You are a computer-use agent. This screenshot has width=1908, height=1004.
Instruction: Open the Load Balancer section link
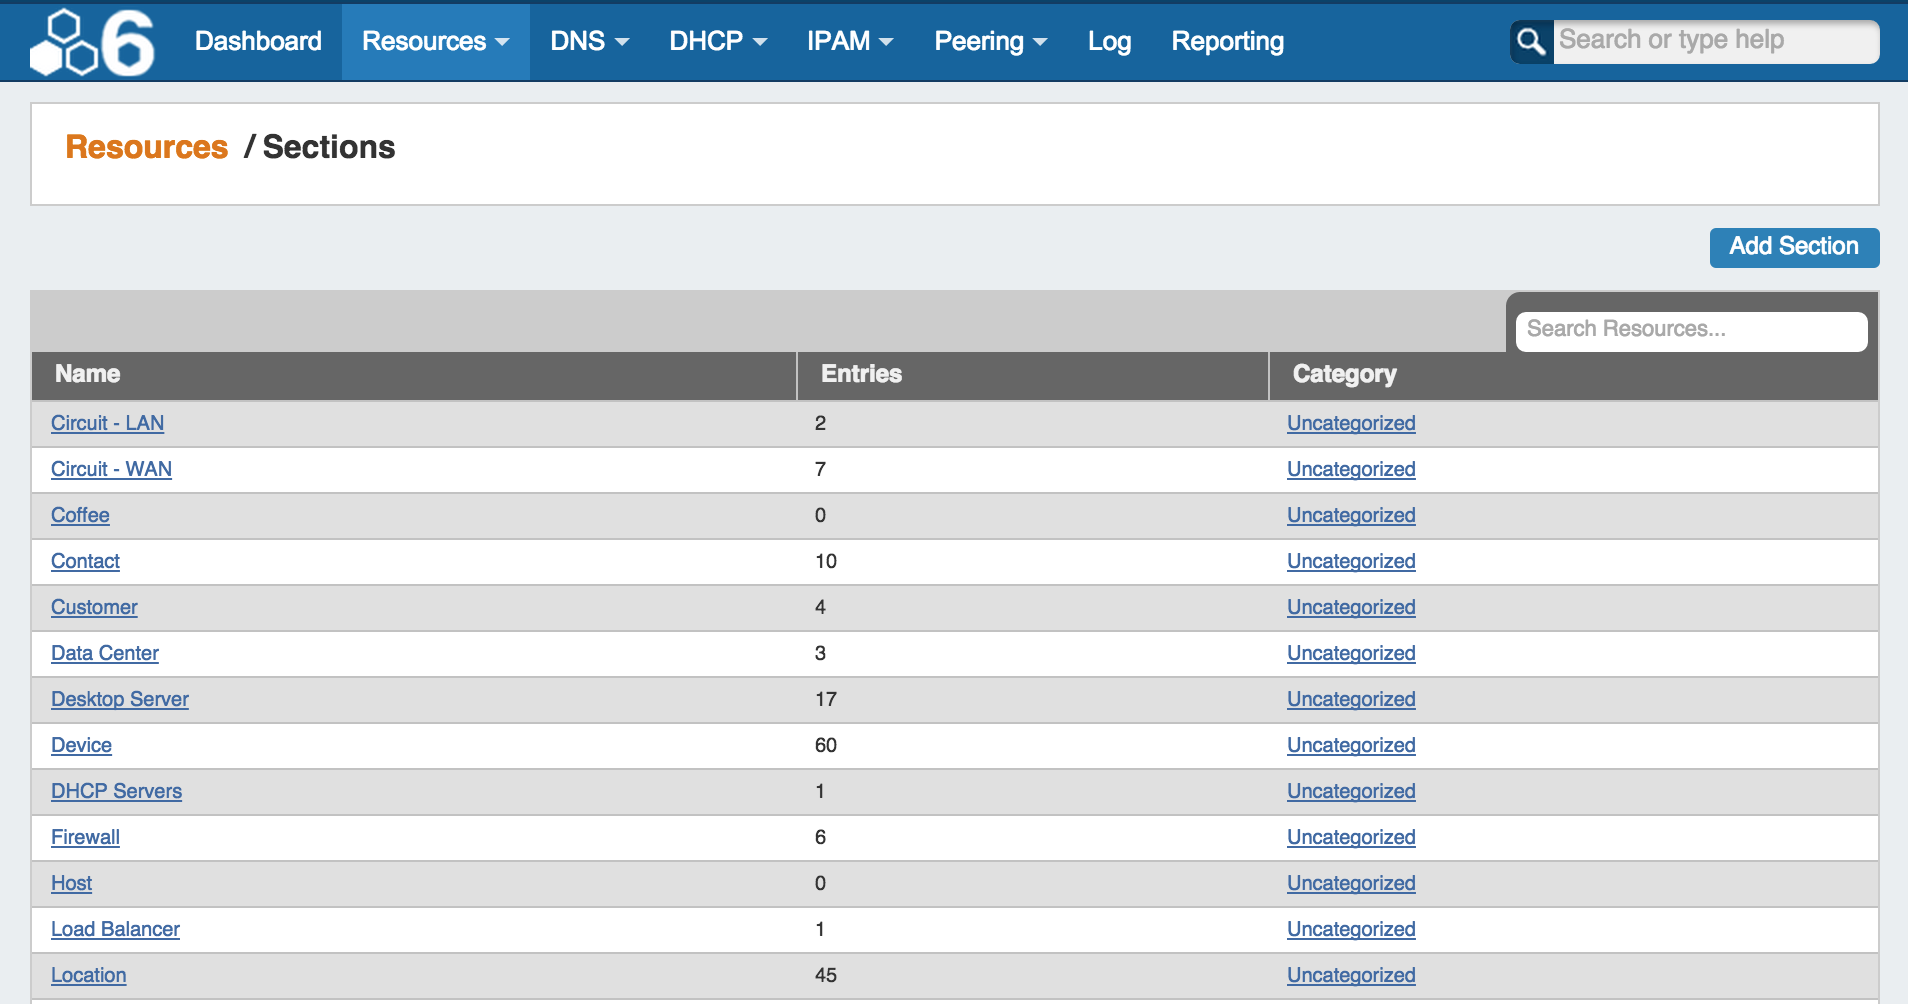point(115,930)
